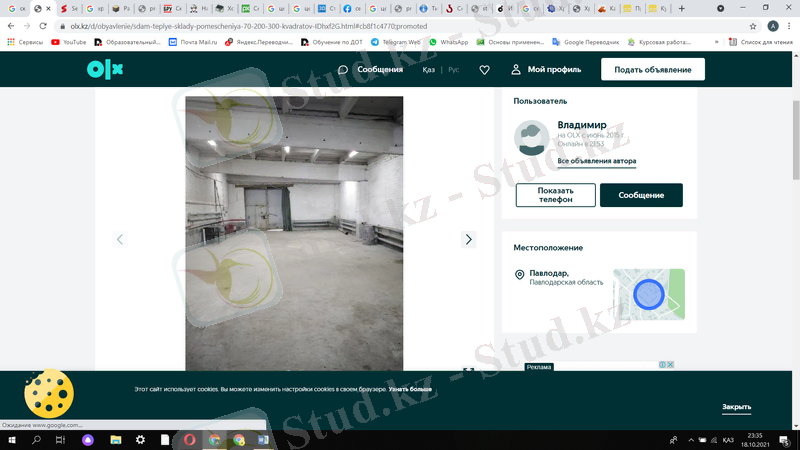Switch site language to Қаз

428,70
